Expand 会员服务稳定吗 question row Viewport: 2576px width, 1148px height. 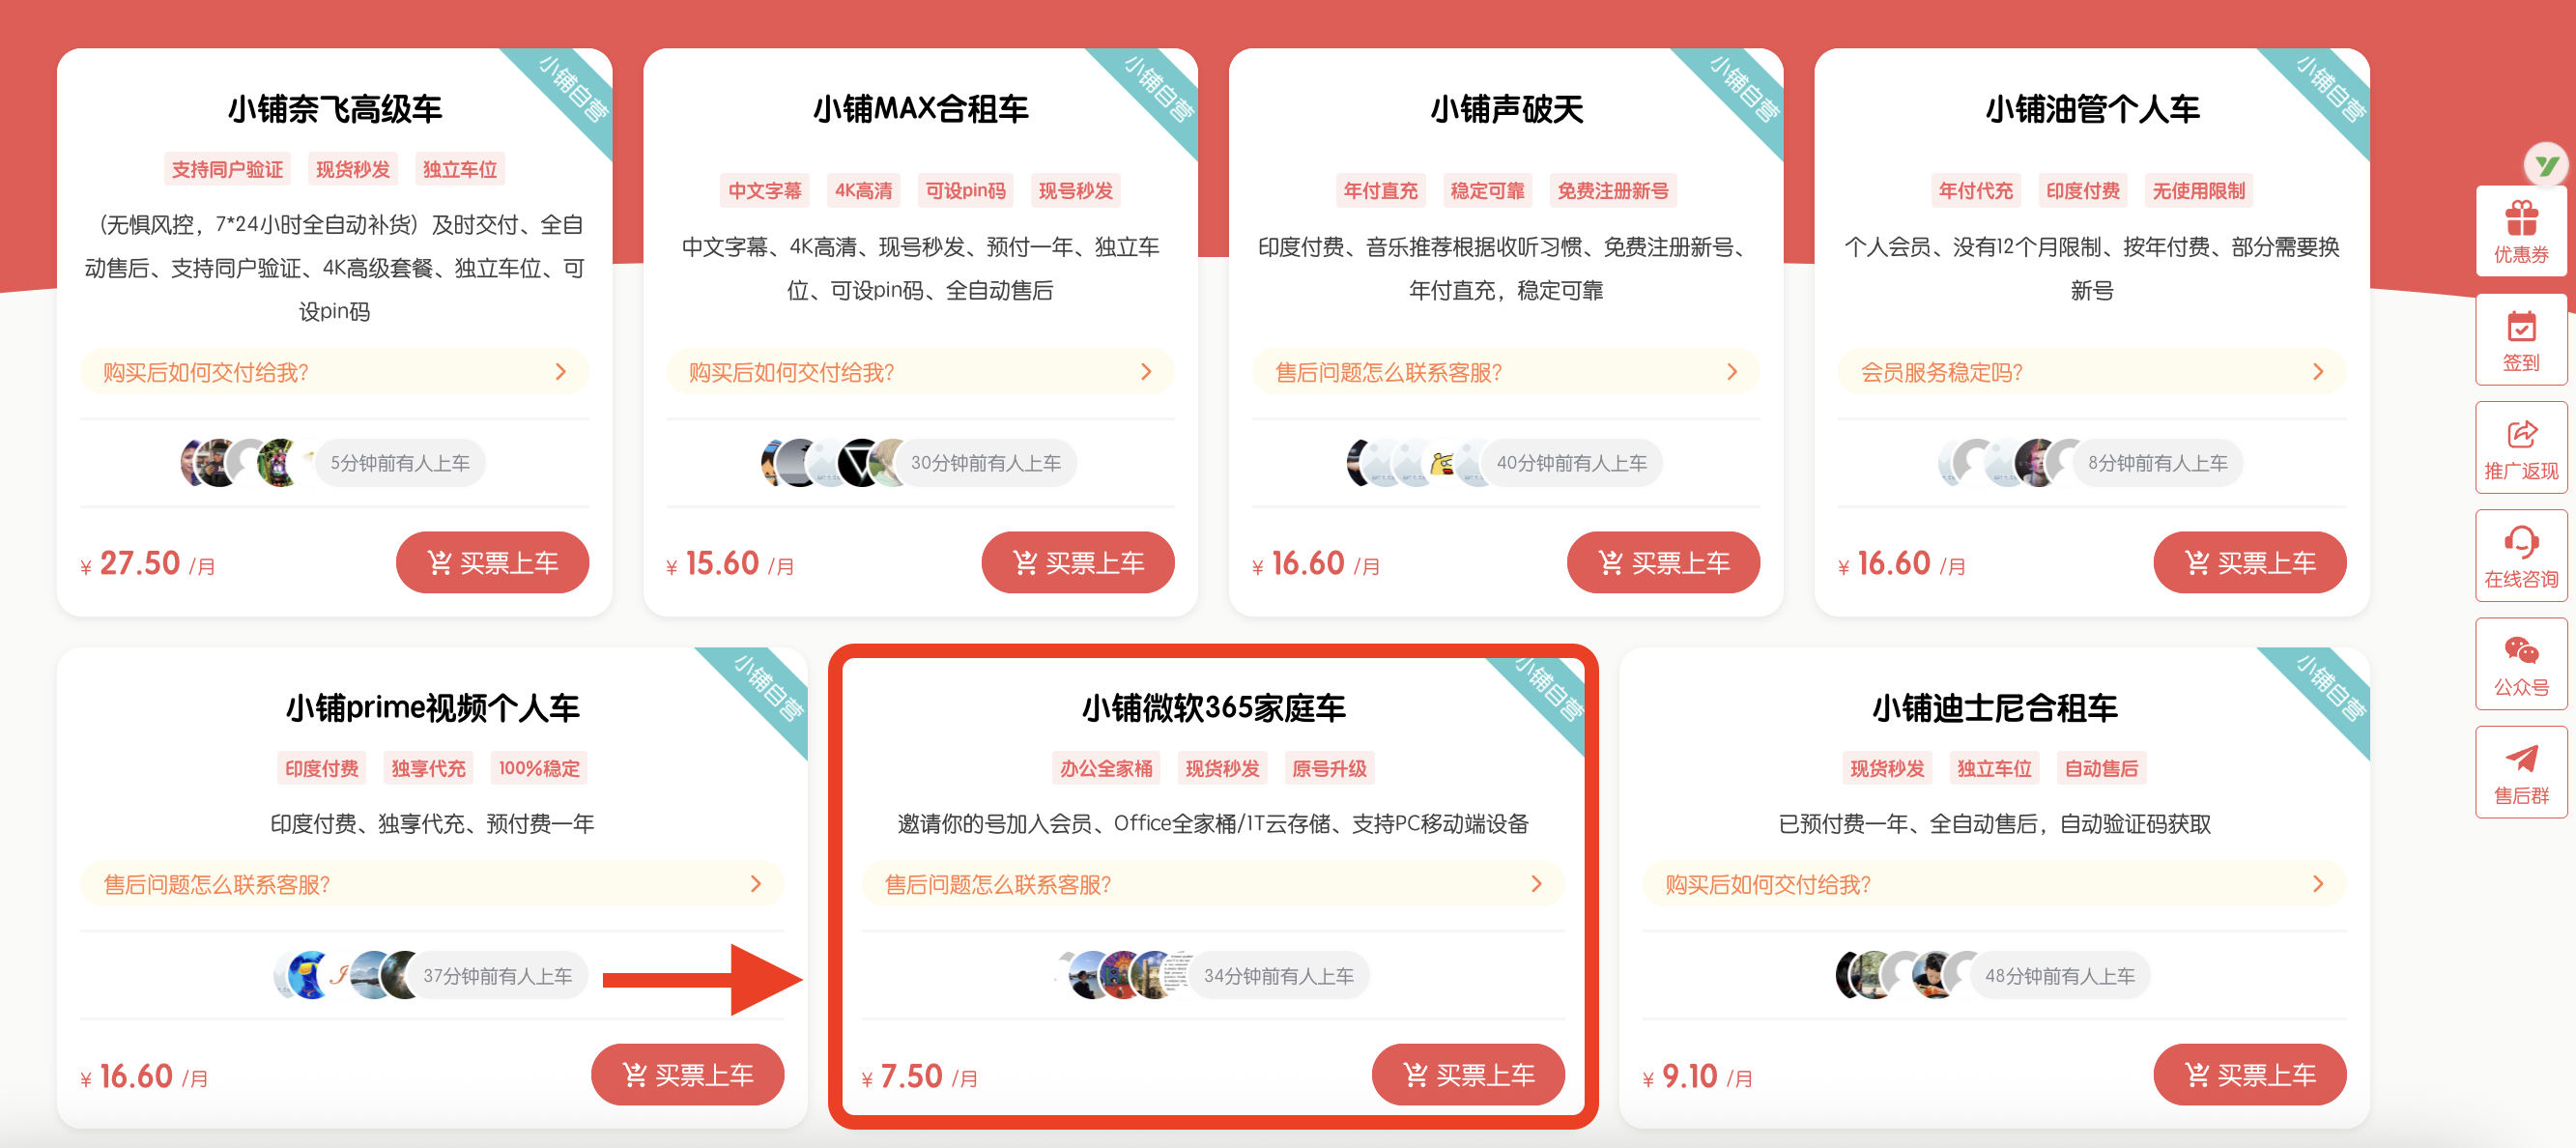(x=2091, y=372)
